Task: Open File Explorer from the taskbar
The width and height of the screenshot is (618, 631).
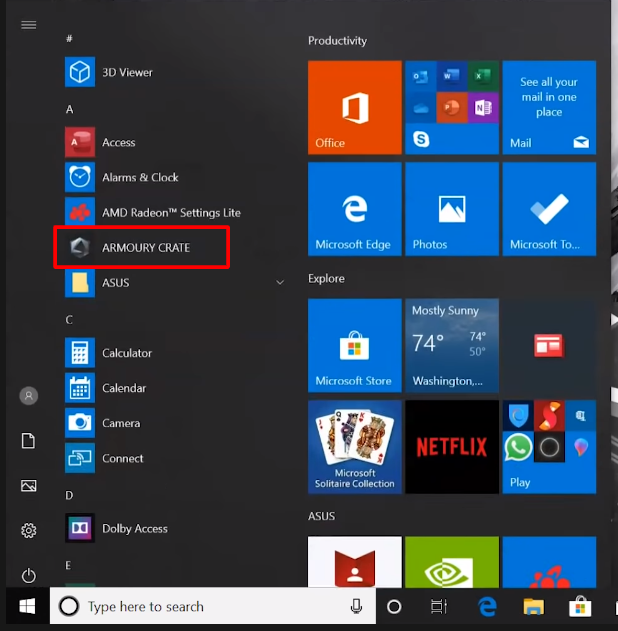Action: pyautogui.click(x=534, y=606)
